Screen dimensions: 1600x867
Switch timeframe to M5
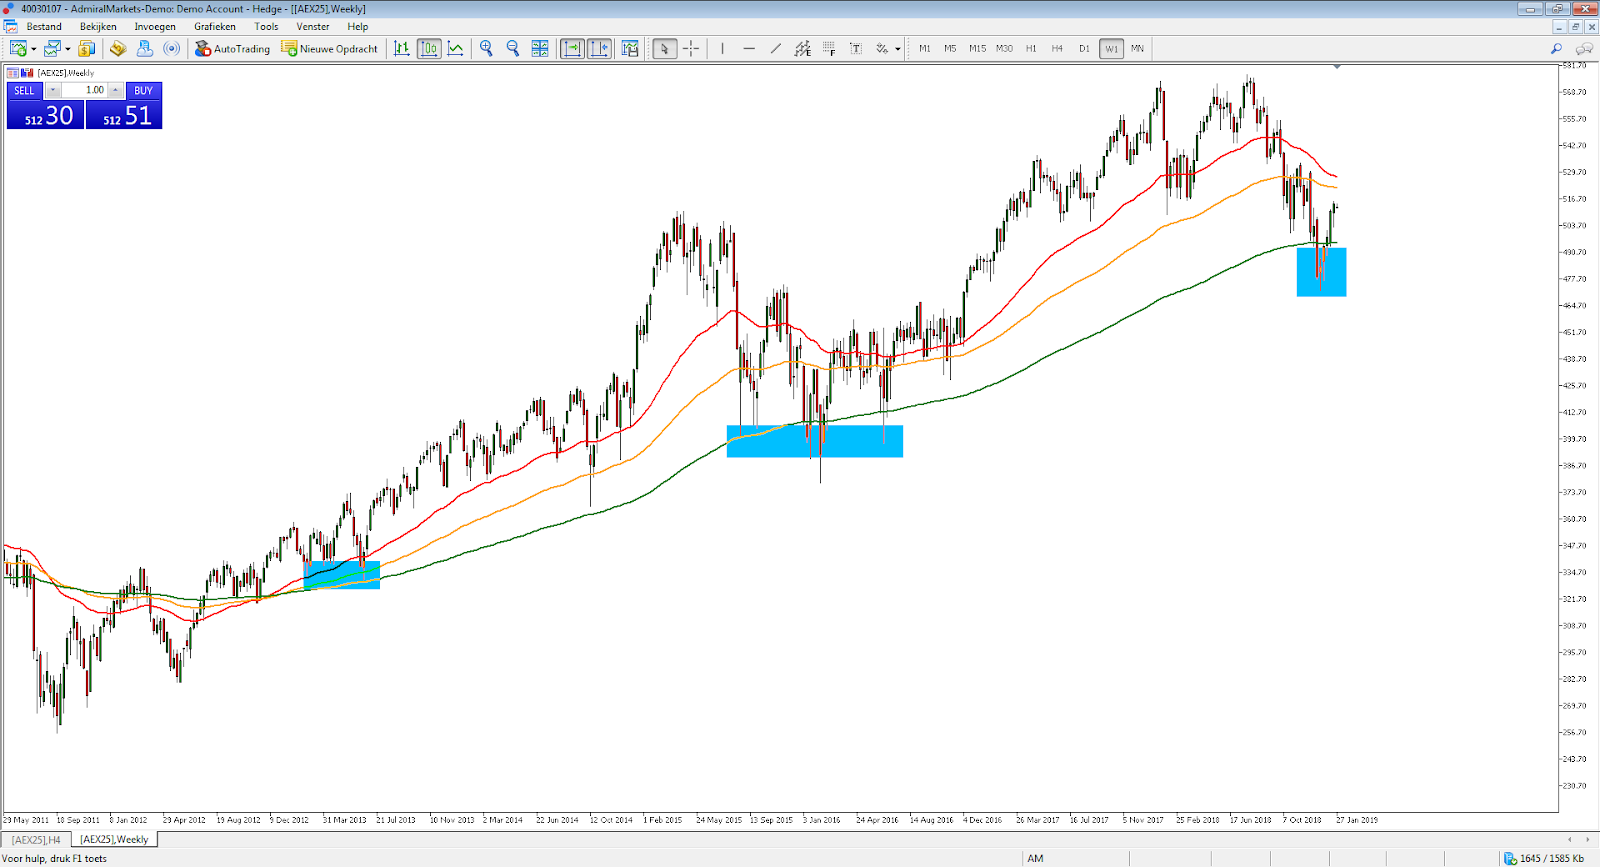click(x=950, y=48)
